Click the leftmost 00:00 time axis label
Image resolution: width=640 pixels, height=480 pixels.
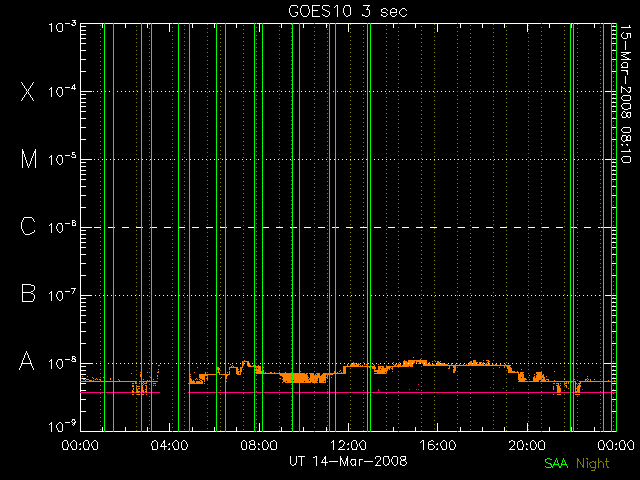point(80,445)
